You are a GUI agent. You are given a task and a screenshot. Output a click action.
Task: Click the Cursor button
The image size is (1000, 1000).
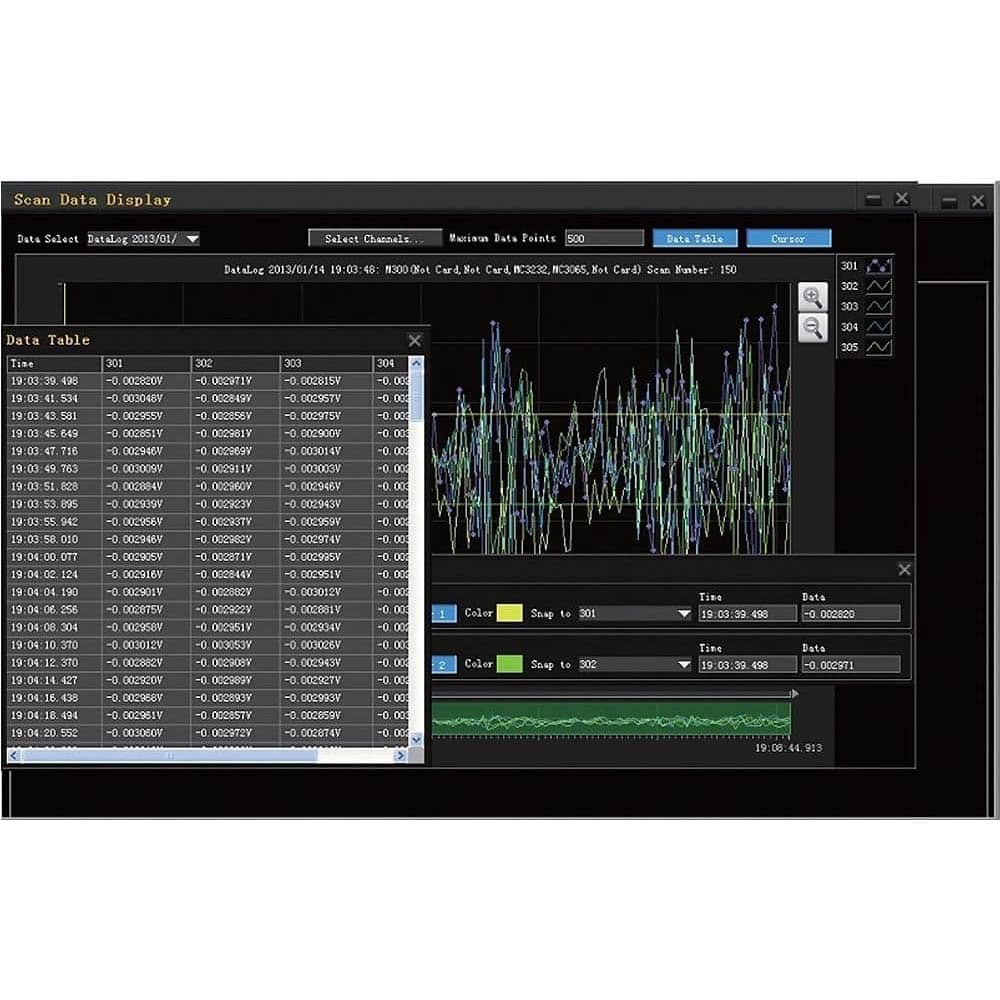789,239
